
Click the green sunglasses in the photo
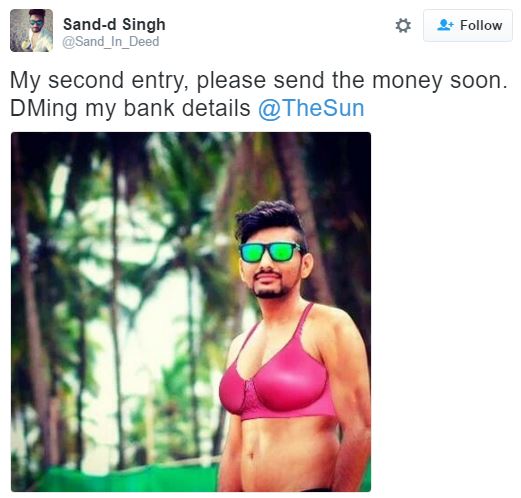click(270, 252)
